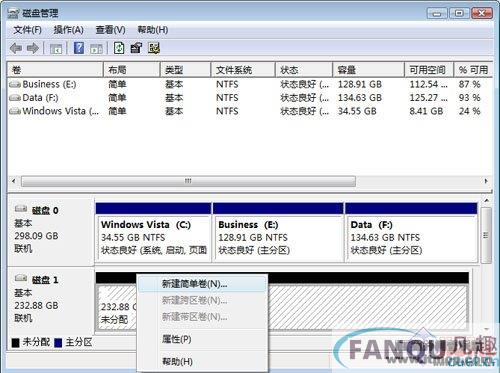
Task: Sort by the 状态 column header
Action: click(304, 70)
